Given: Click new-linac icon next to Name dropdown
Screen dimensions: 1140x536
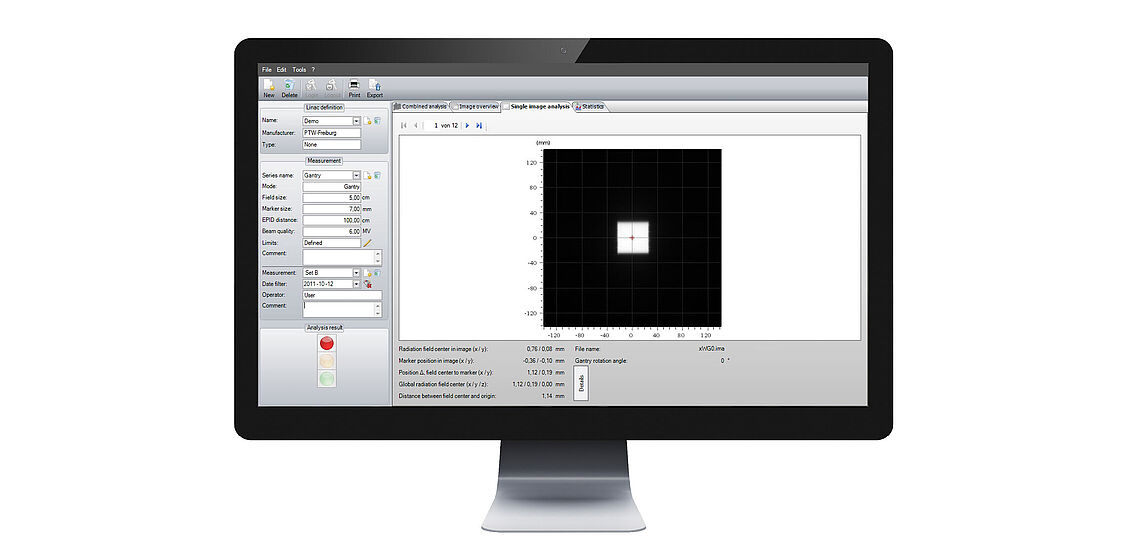Looking at the screenshot, I should (x=367, y=120).
